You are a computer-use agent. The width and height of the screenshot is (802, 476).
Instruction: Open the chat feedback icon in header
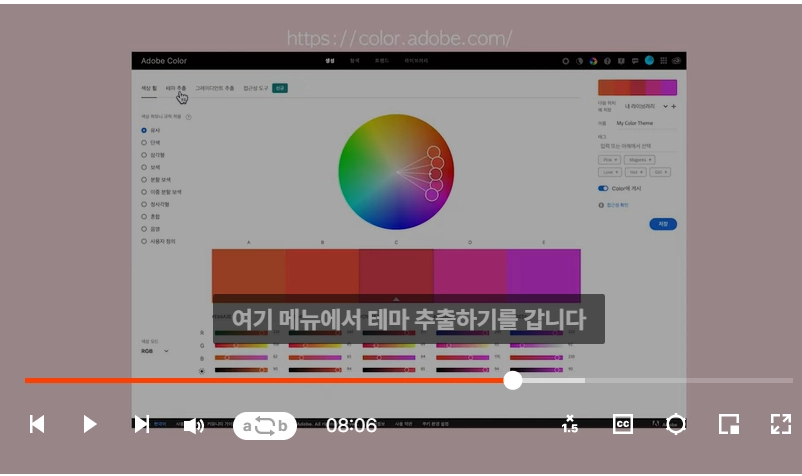tap(635, 61)
